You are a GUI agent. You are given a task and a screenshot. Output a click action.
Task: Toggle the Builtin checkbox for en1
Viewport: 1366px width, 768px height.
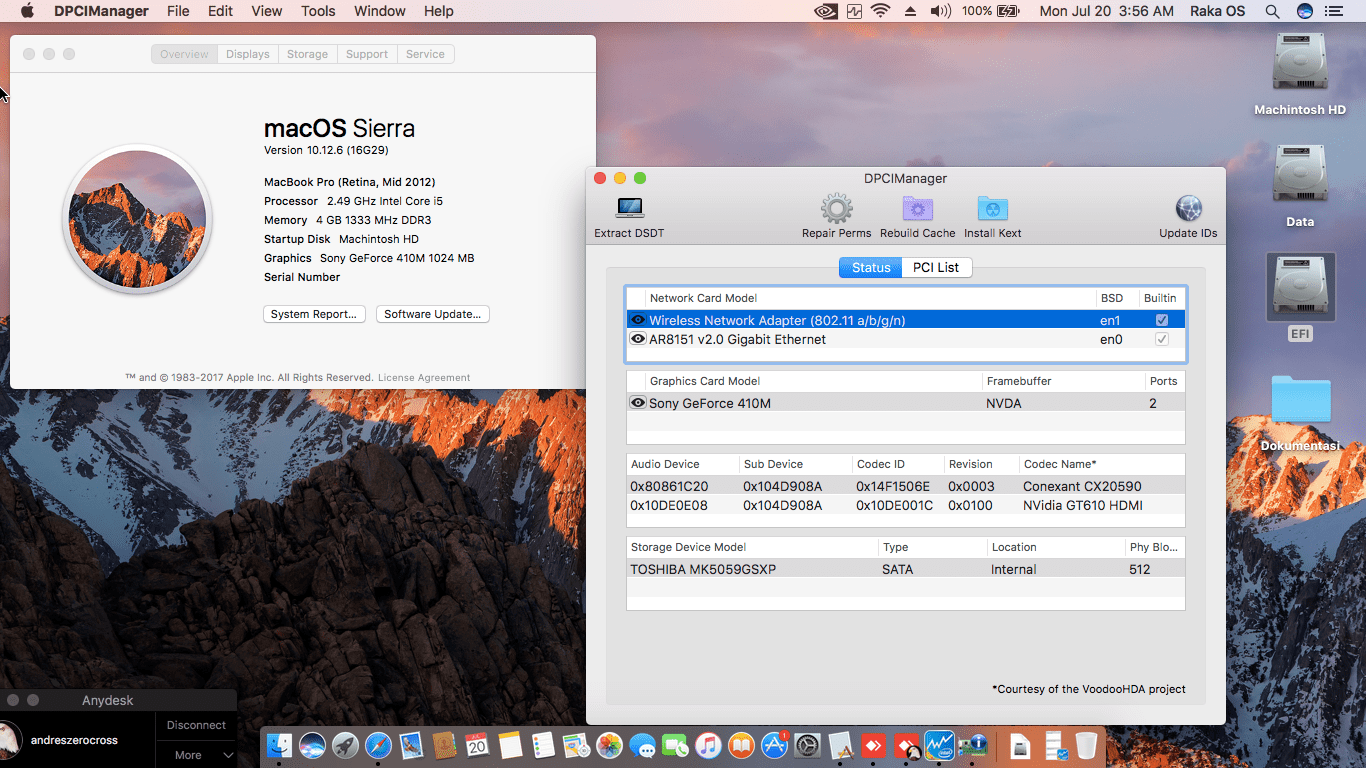[x=1161, y=320]
